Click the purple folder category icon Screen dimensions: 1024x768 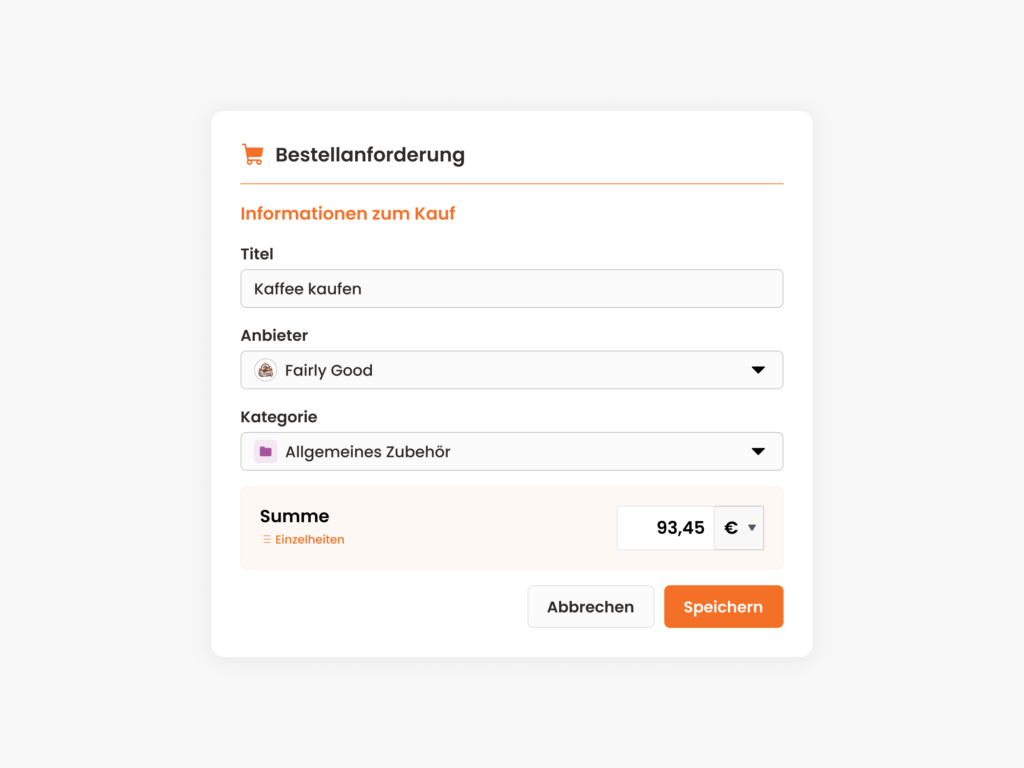pyautogui.click(x=265, y=451)
